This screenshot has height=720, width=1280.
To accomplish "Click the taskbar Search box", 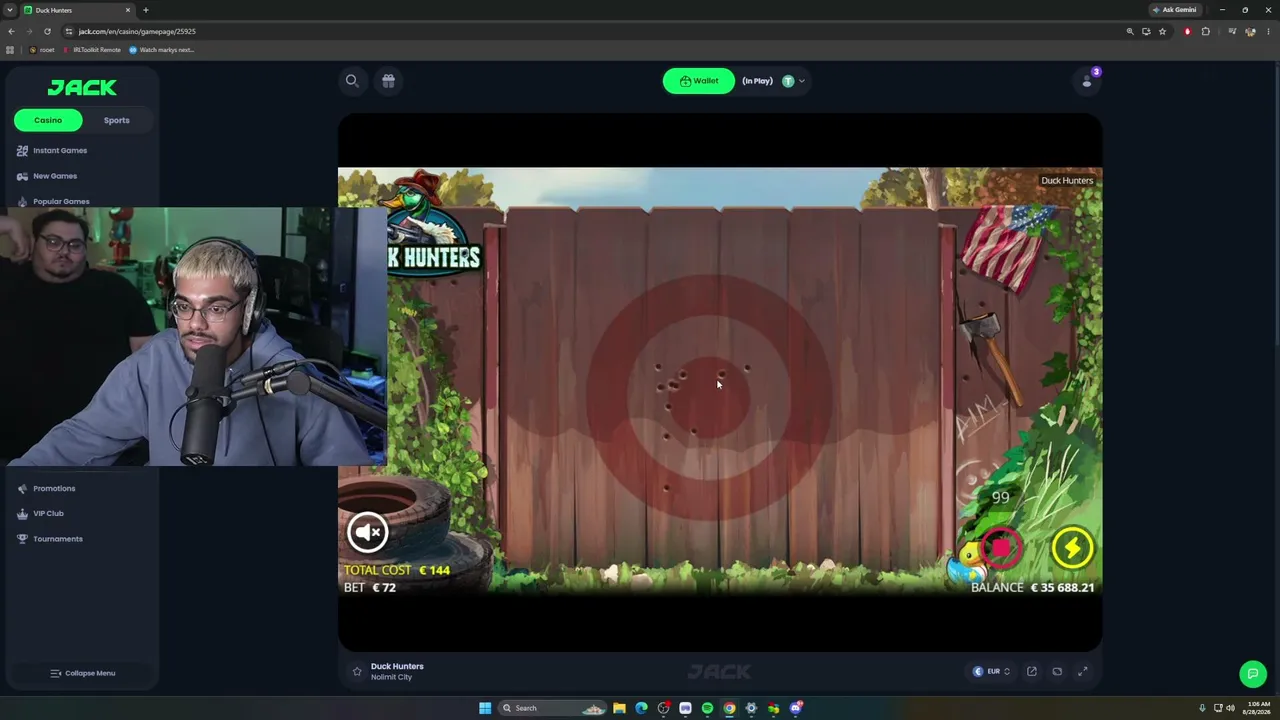I will 552,708.
